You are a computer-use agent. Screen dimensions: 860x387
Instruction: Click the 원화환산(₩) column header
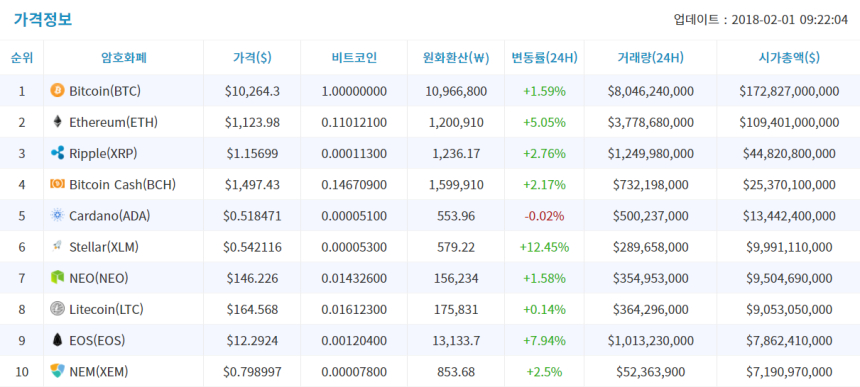click(x=456, y=58)
